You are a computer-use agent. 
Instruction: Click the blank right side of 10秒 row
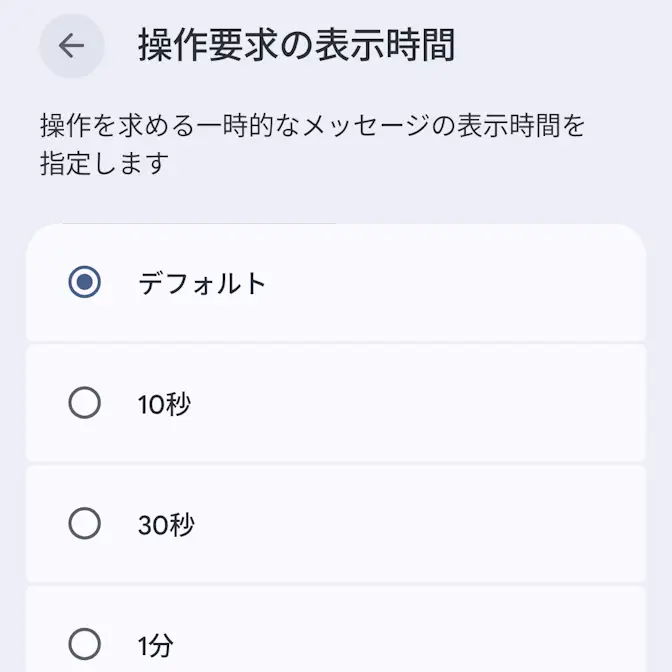pos(500,404)
